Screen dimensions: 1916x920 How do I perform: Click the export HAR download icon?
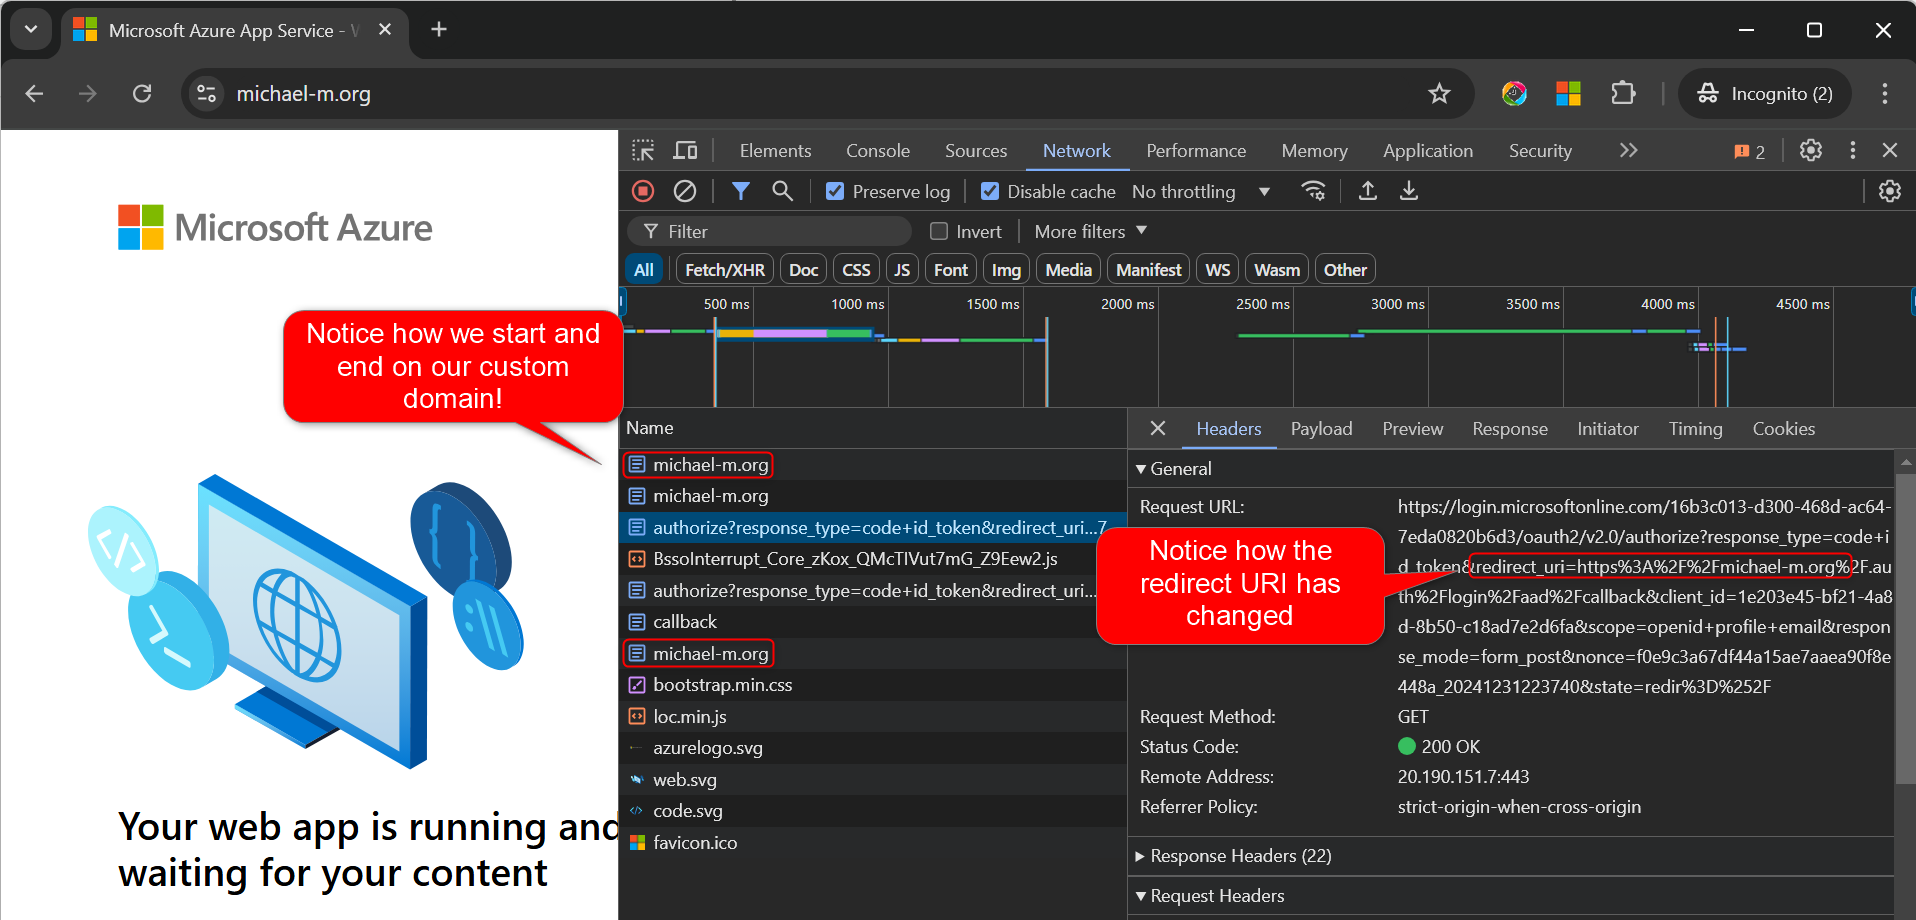[x=1408, y=191]
